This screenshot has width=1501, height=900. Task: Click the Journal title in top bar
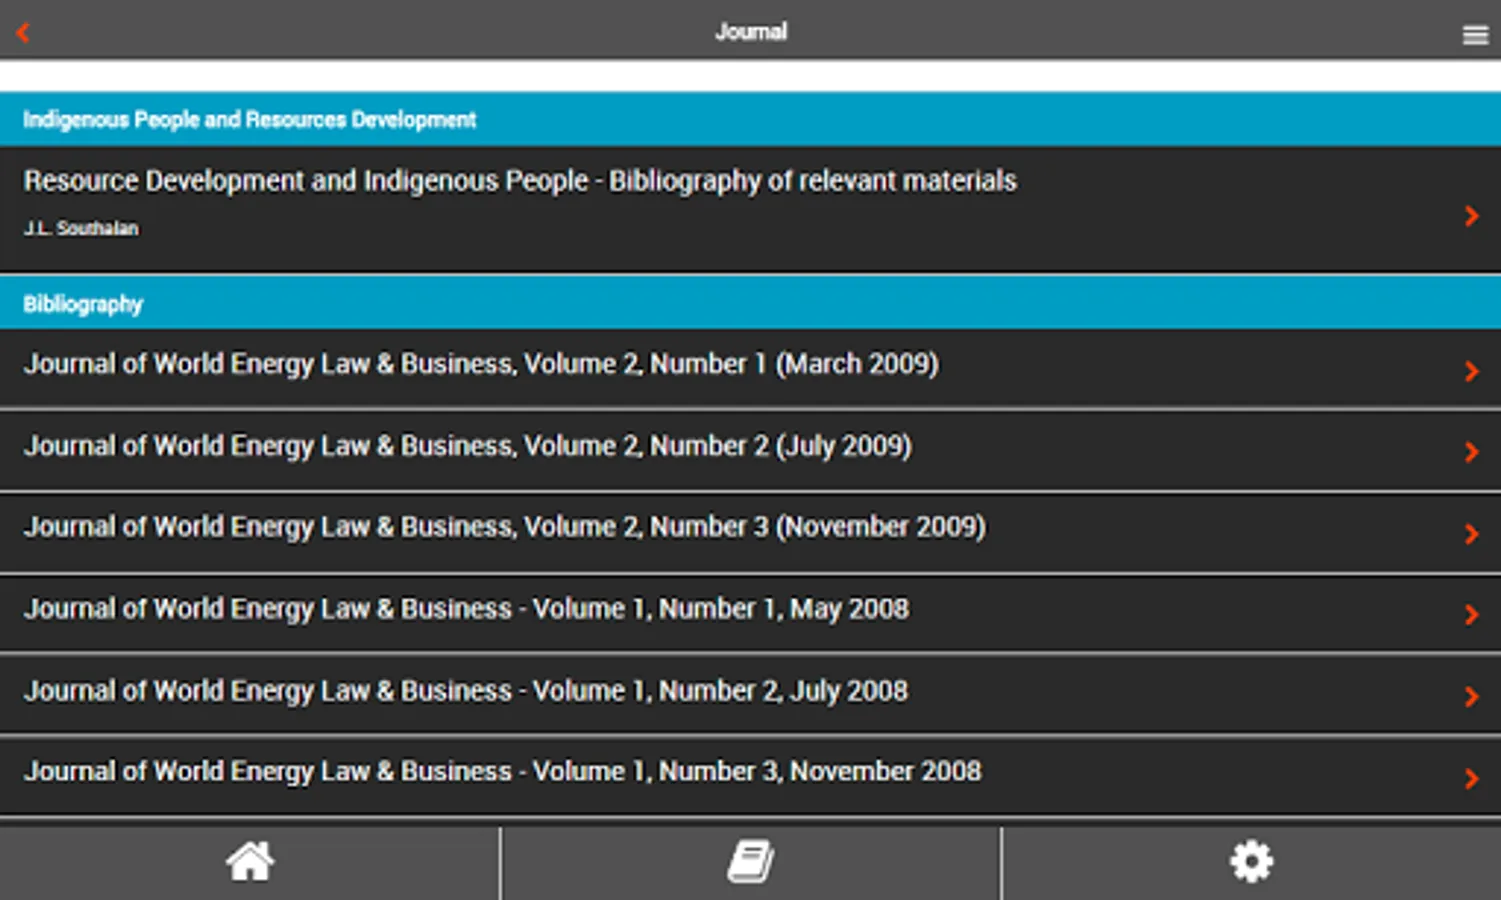coord(751,32)
